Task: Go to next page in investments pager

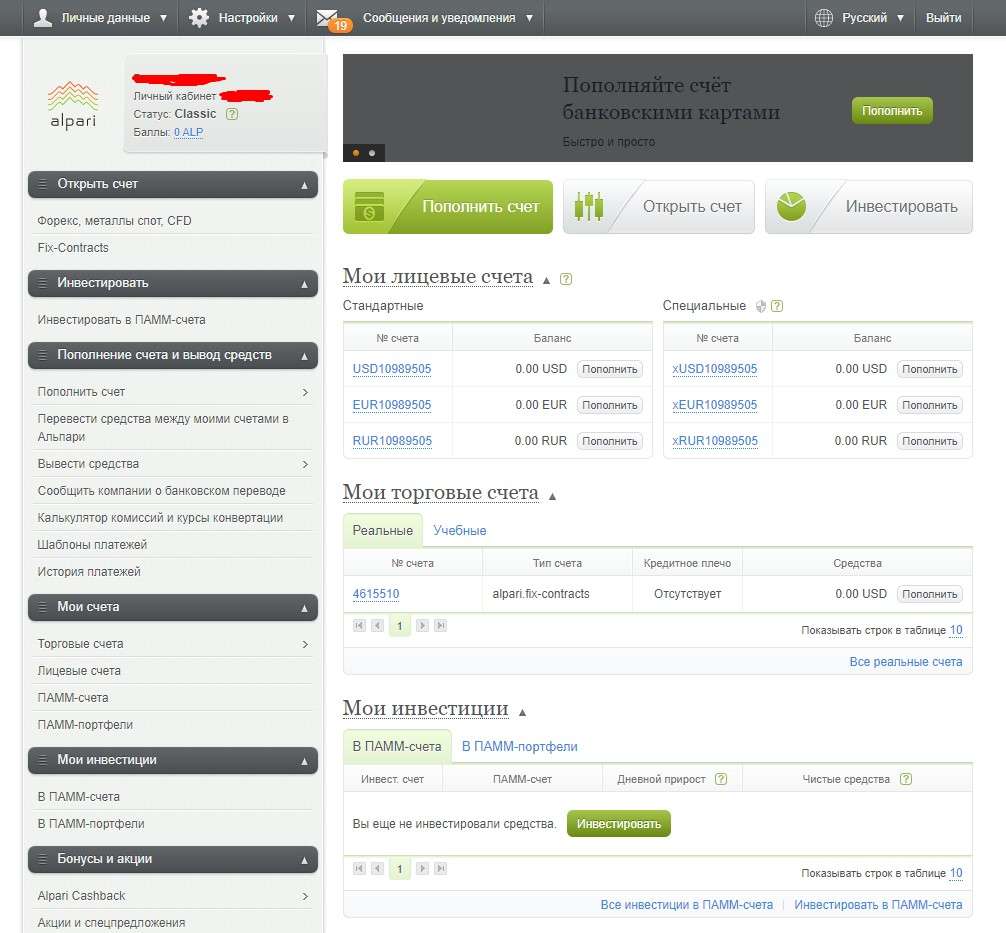Action: pos(422,869)
